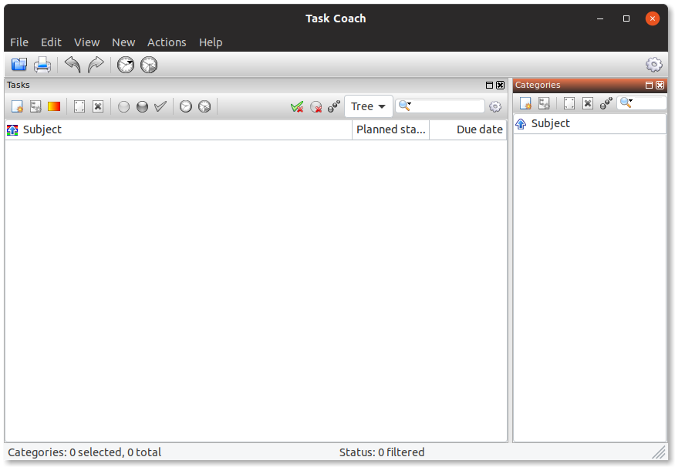The width and height of the screenshot is (675, 467).
Task: Toggle hide inactive tasks filter
Action: 316,106
